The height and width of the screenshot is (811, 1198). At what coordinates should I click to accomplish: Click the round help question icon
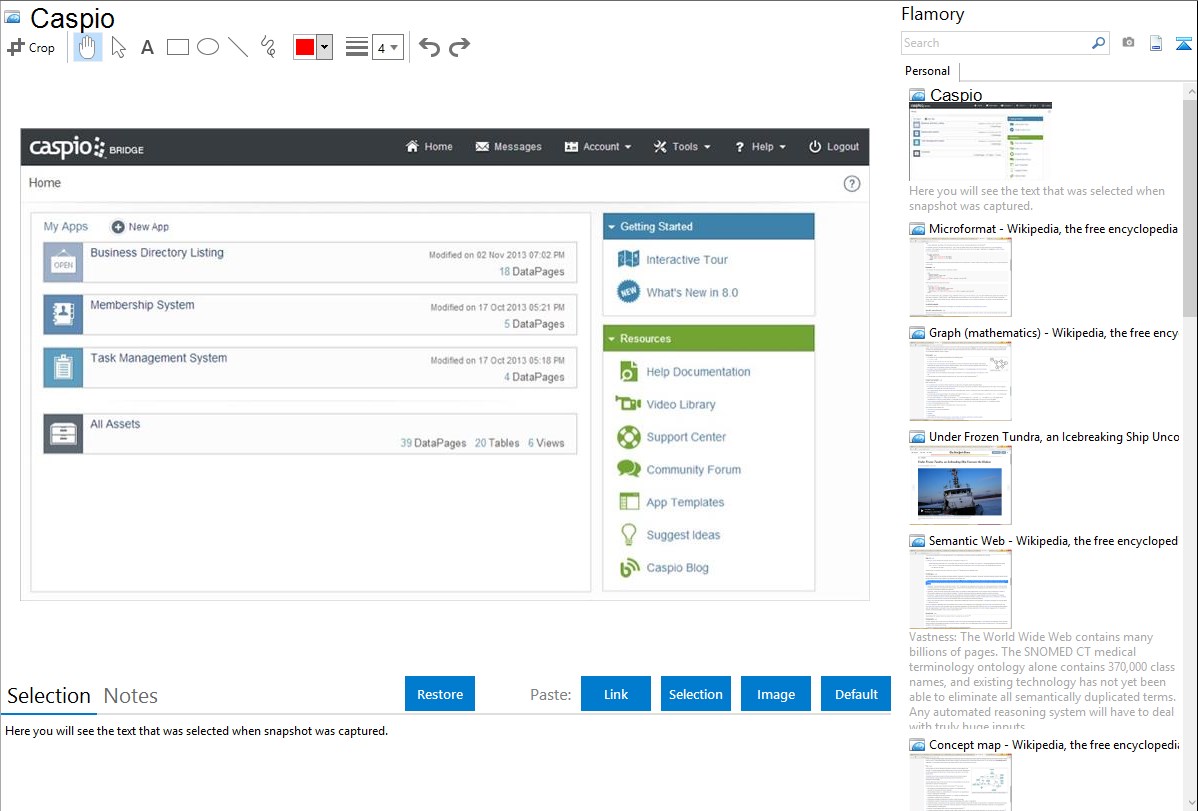pyautogui.click(x=852, y=183)
